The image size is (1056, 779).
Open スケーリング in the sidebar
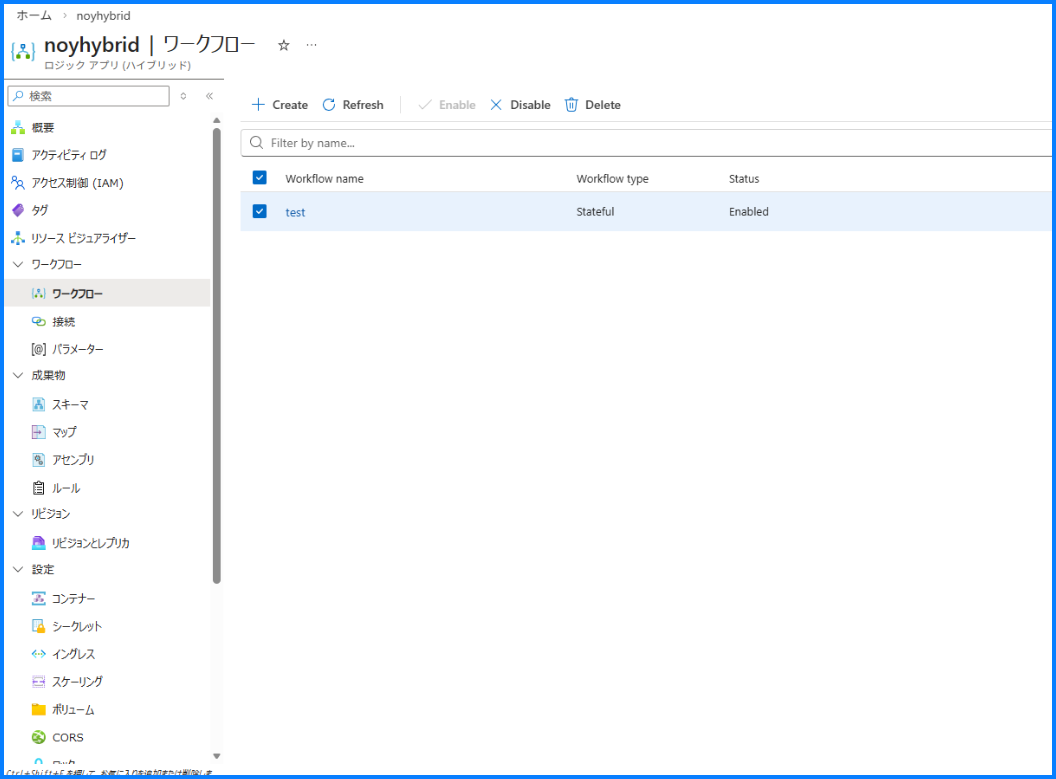coord(77,681)
